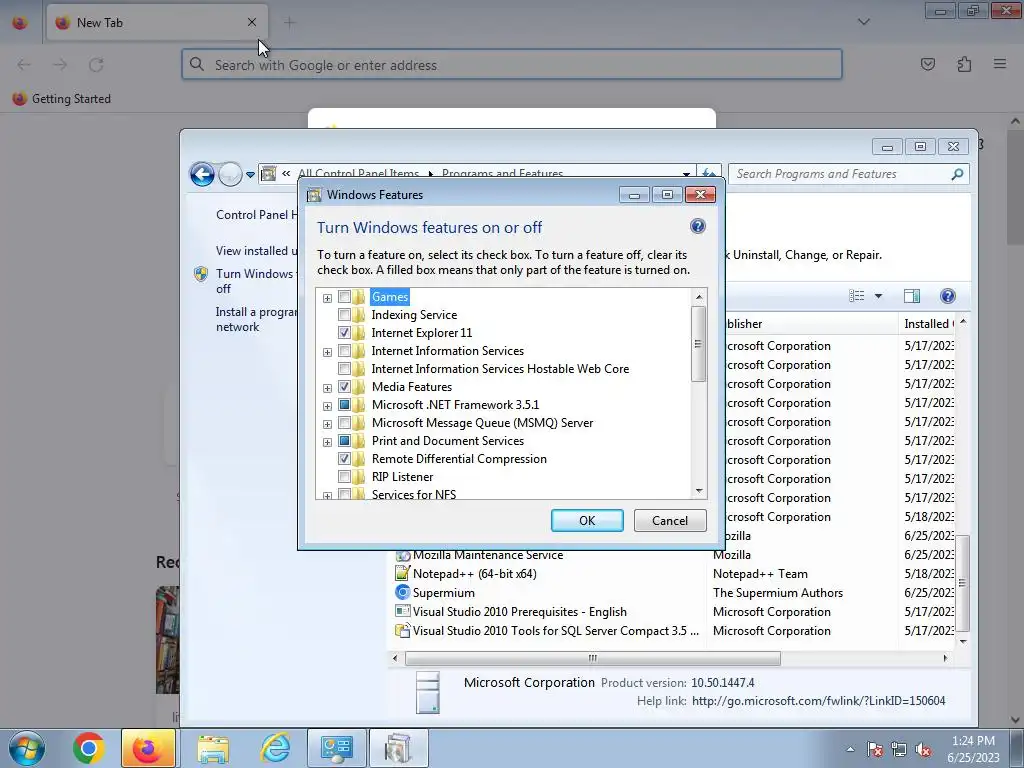This screenshot has width=1024, height=768.
Task: Click Turn Windows features on or off link
Action: 254,281
